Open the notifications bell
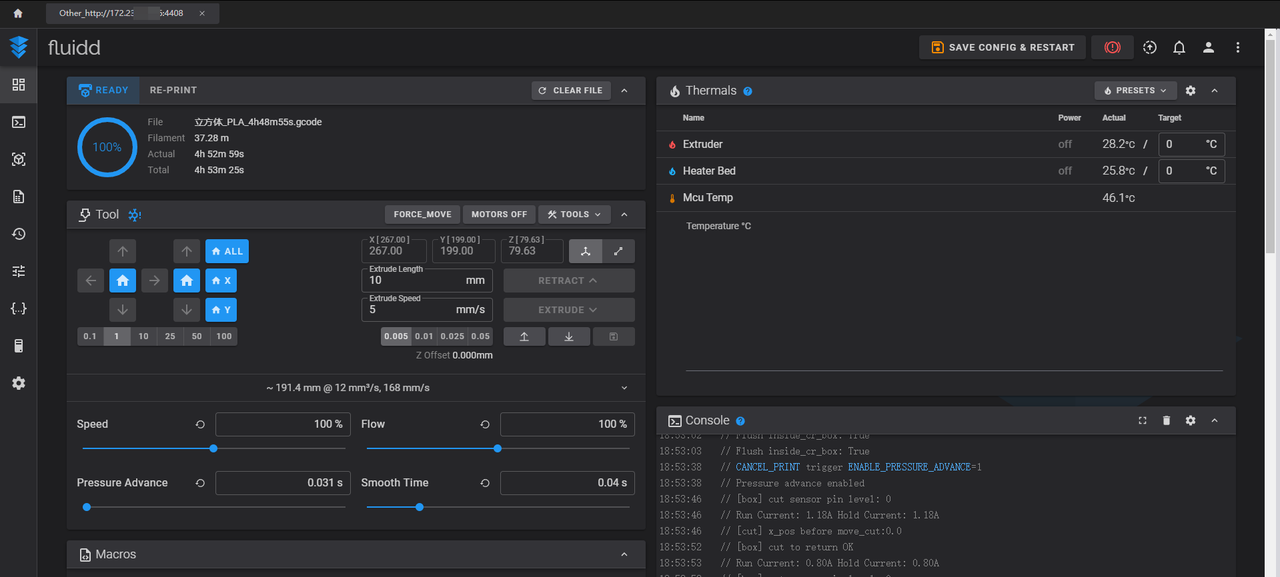This screenshot has width=1280, height=577. (1179, 47)
